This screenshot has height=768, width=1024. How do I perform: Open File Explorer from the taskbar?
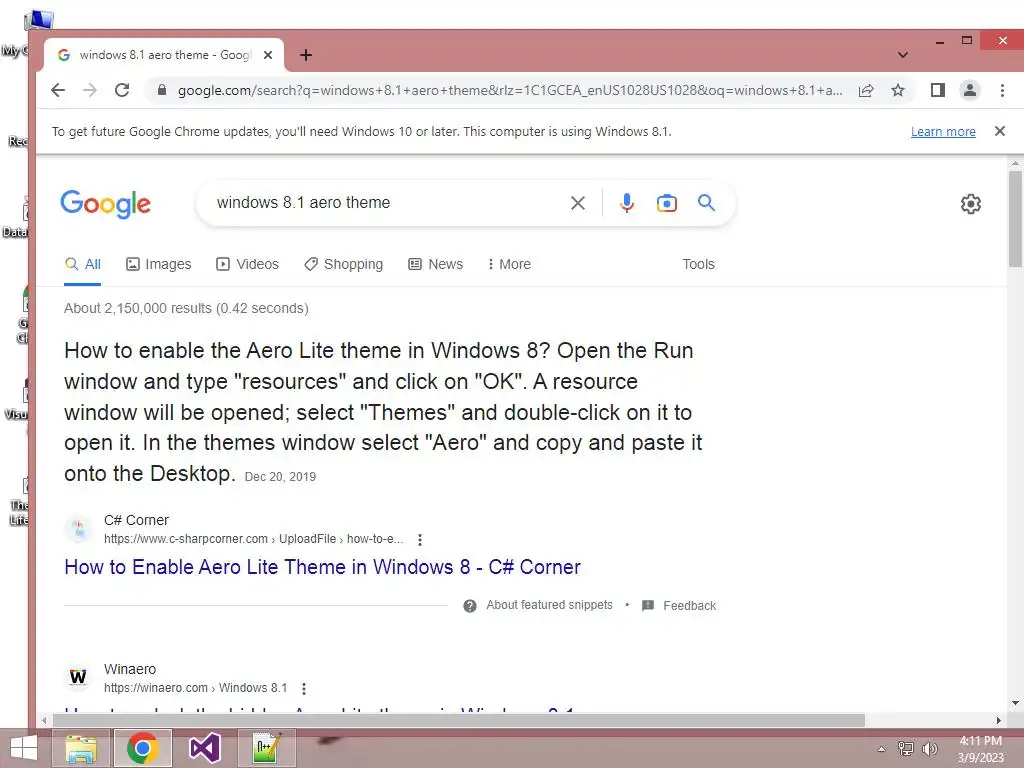tap(81, 748)
